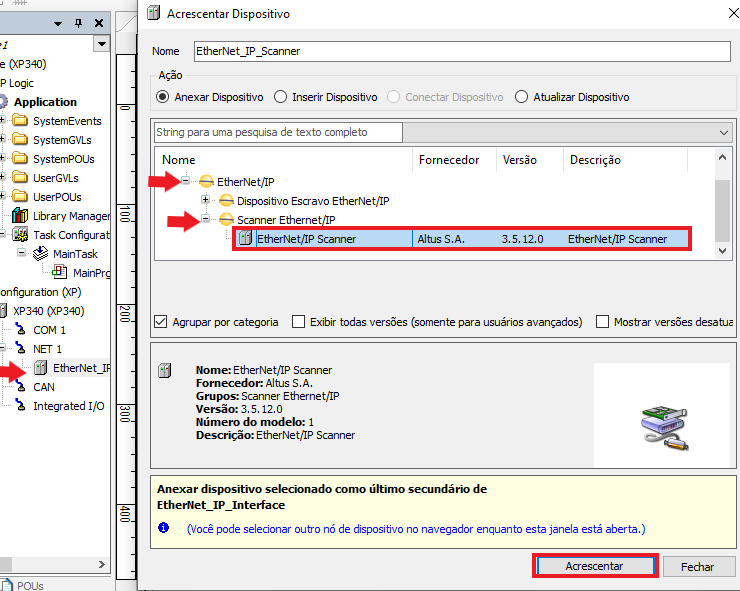740x591 pixels.
Task: Click the Task Configuration icon
Action: (x=20, y=235)
